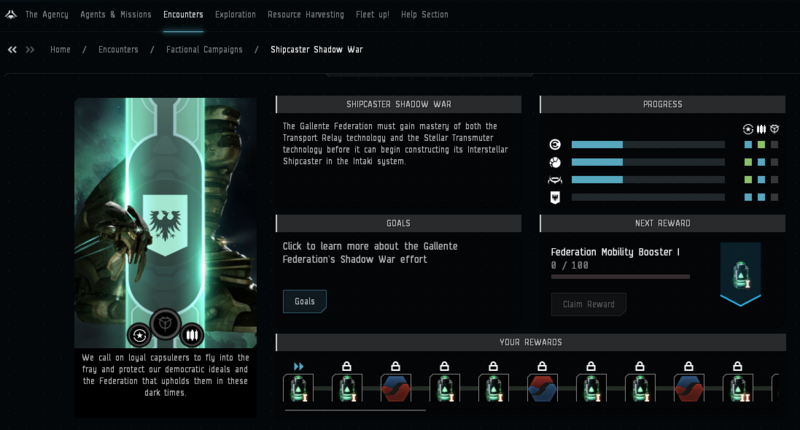Viewport: 800px width, 430px height.
Task: Click the empty progress bar beside eagle shield icon
Action: [x=648, y=197]
